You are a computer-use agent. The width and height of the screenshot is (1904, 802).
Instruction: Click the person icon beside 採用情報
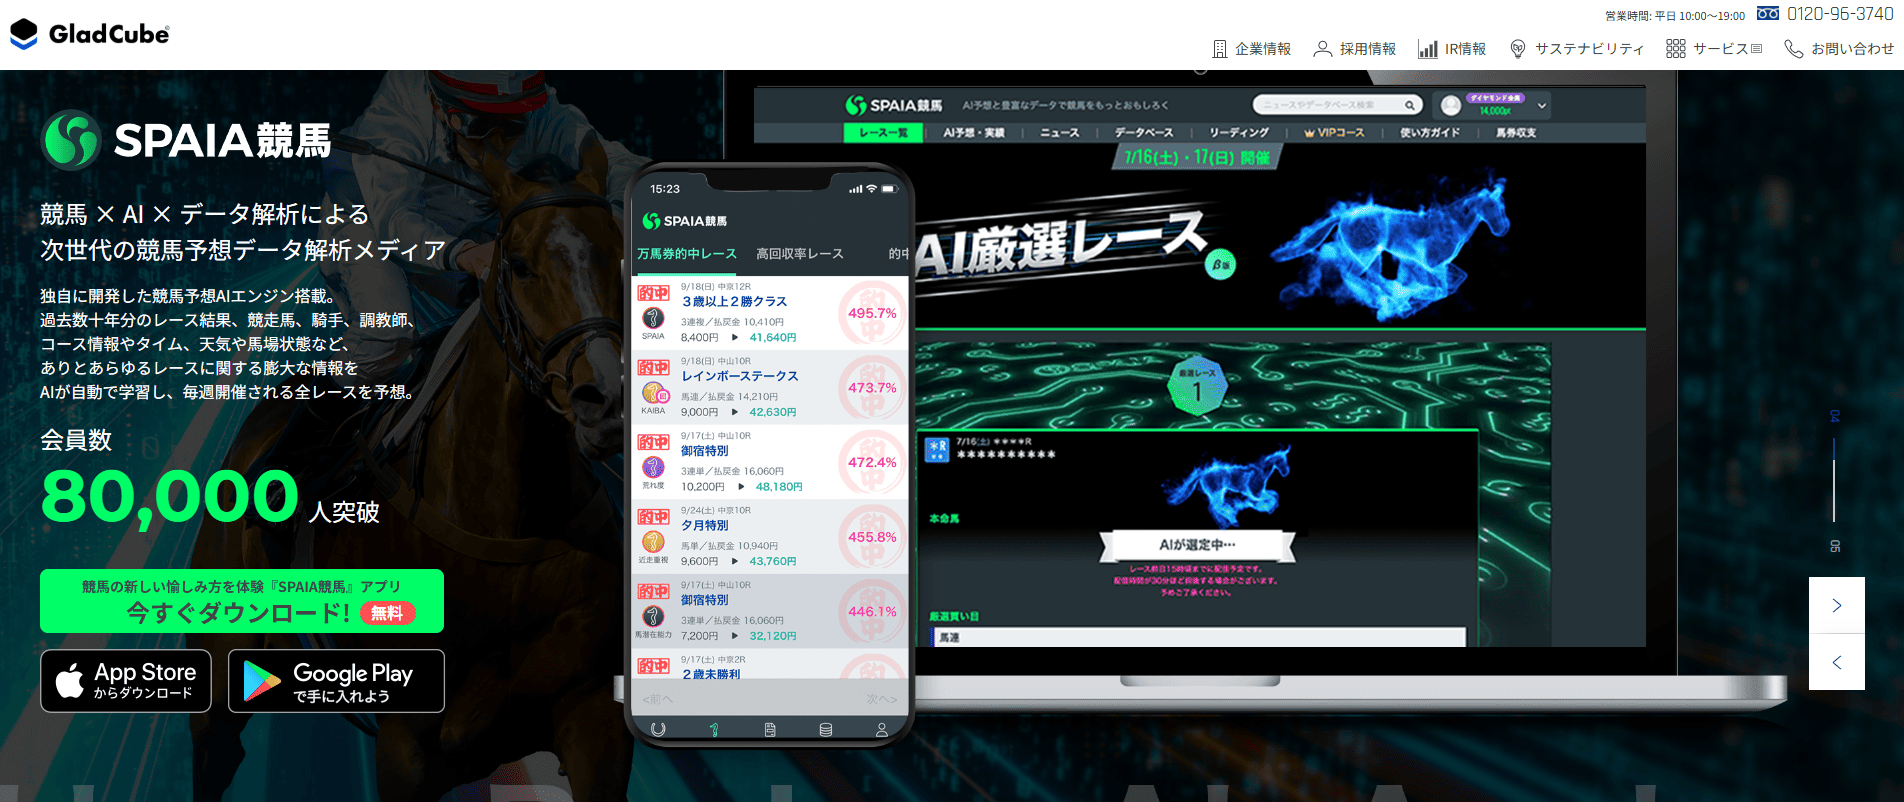point(1322,49)
